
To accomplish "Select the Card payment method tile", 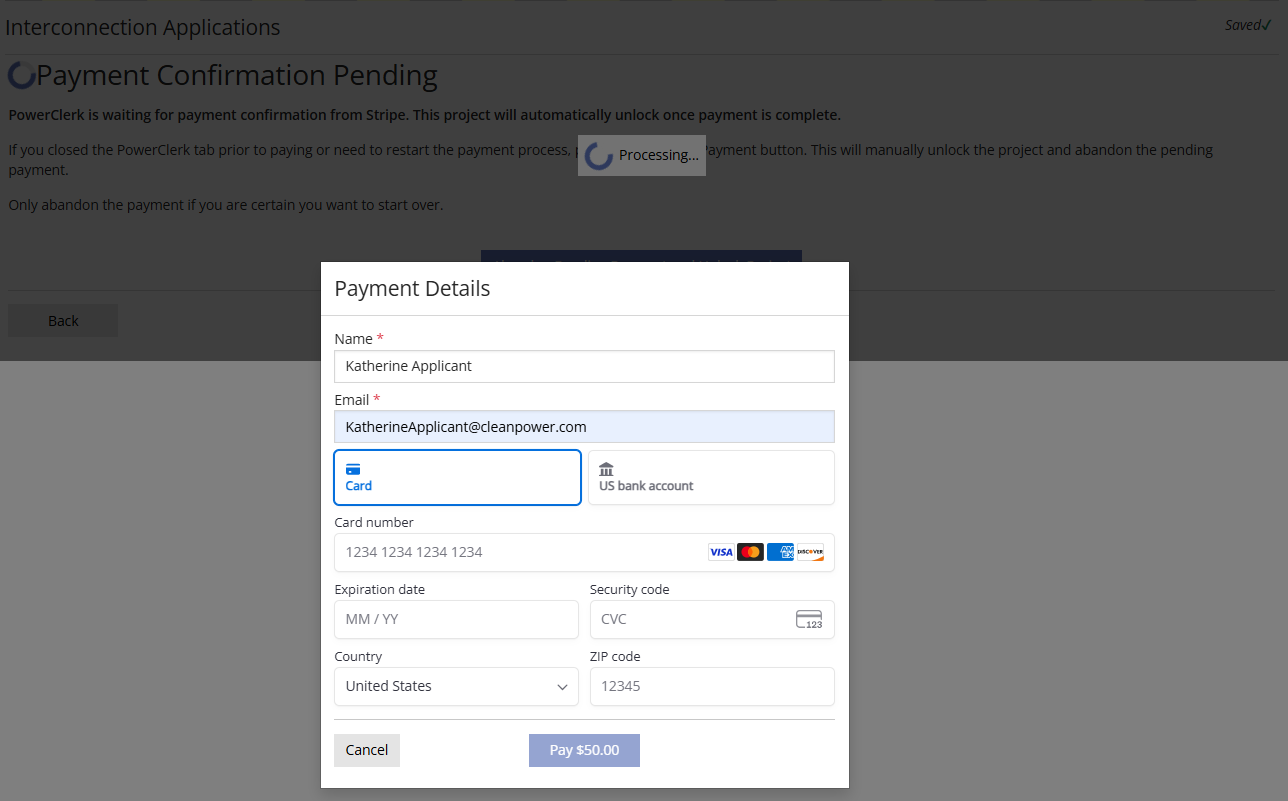I will [457, 477].
